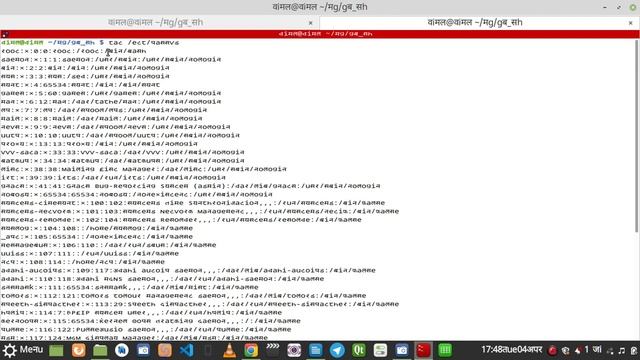The width and height of the screenshot is (640, 360).
Task: Open the Qt application icon
Action: click(359, 350)
